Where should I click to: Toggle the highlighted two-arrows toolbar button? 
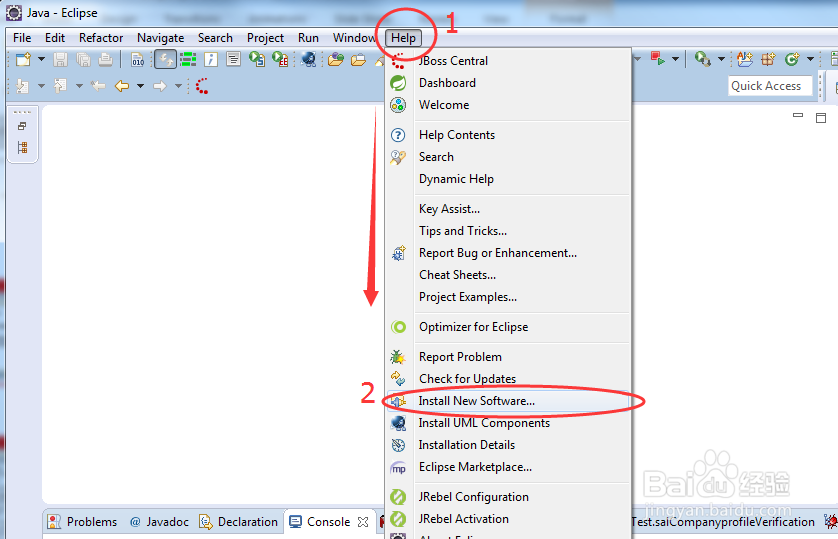(x=165, y=59)
